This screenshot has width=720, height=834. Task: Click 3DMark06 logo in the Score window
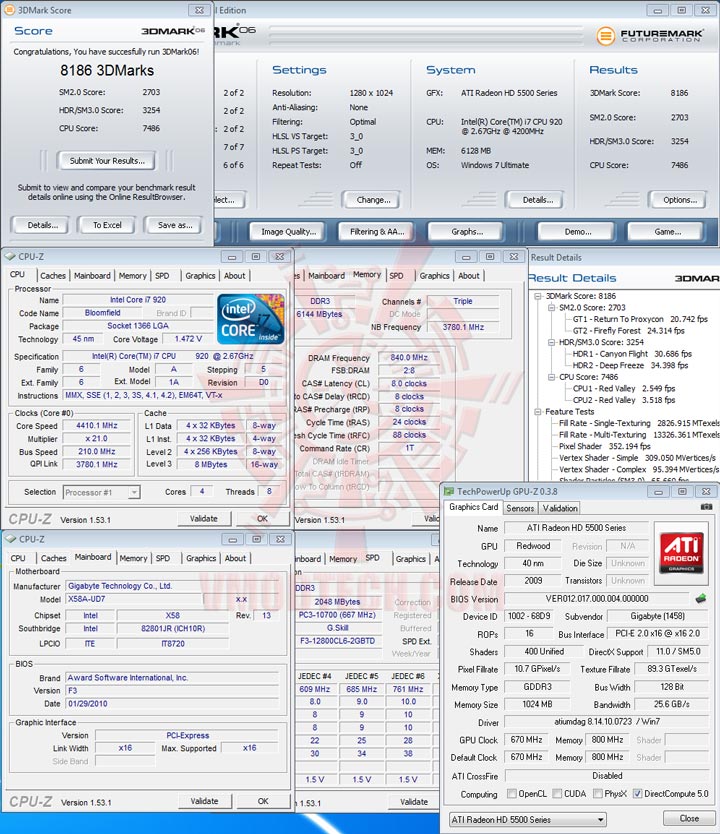pyautogui.click(x=173, y=31)
